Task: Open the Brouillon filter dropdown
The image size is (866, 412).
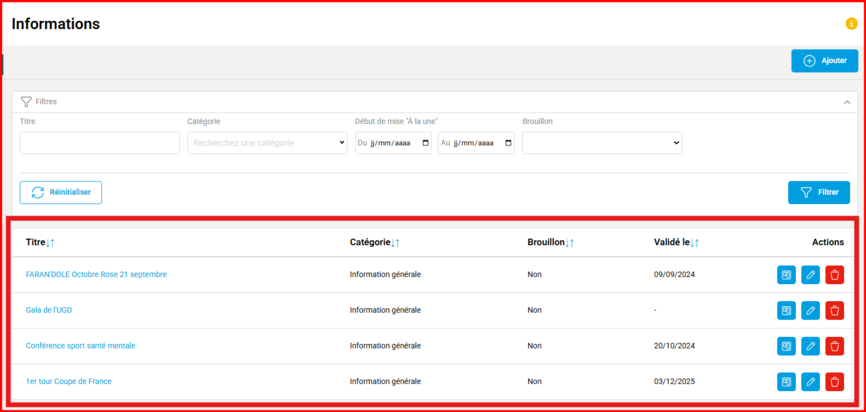Action: pos(602,143)
